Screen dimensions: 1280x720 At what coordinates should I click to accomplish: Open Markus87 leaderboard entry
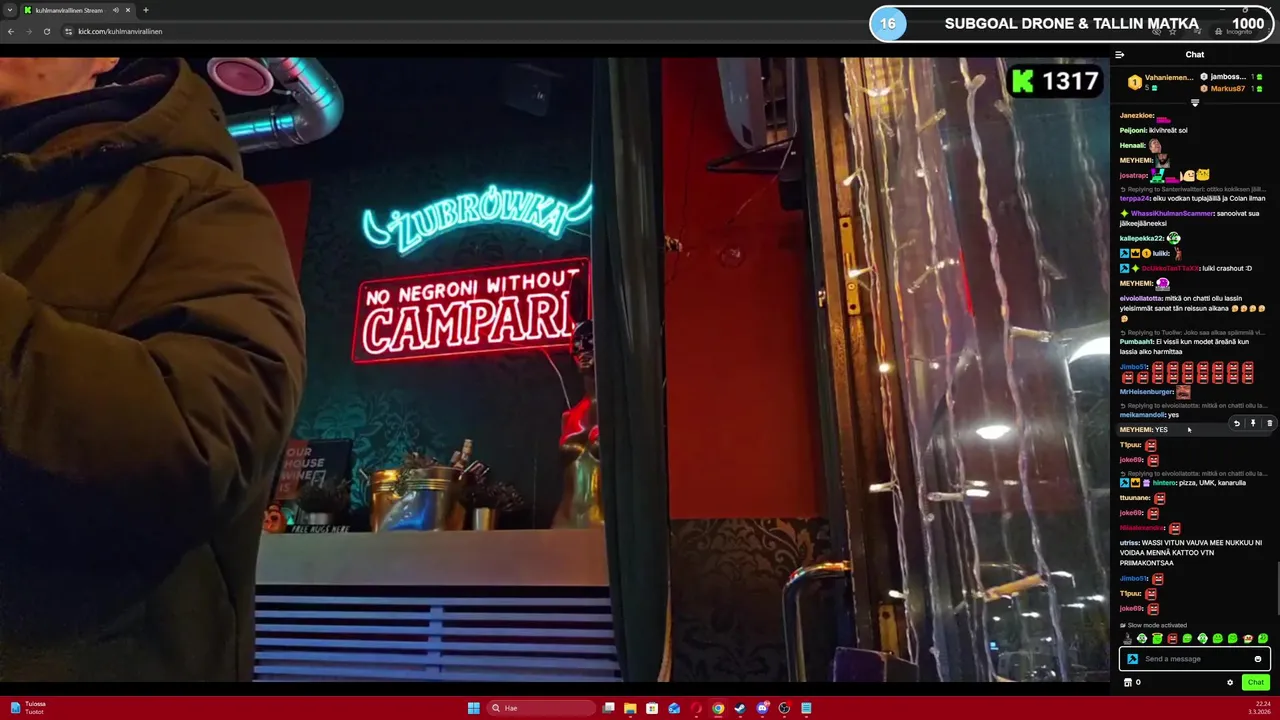[x=1232, y=89]
